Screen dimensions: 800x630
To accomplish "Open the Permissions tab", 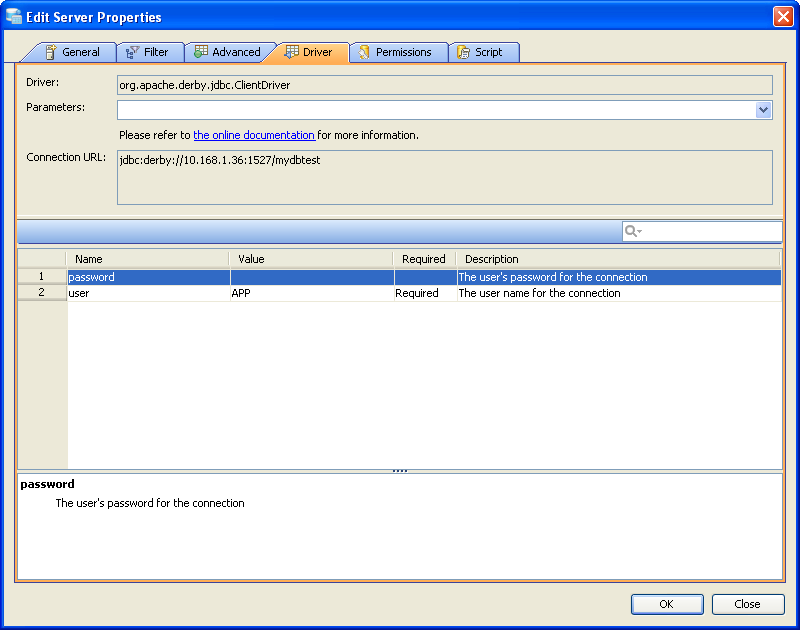I will [399, 52].
